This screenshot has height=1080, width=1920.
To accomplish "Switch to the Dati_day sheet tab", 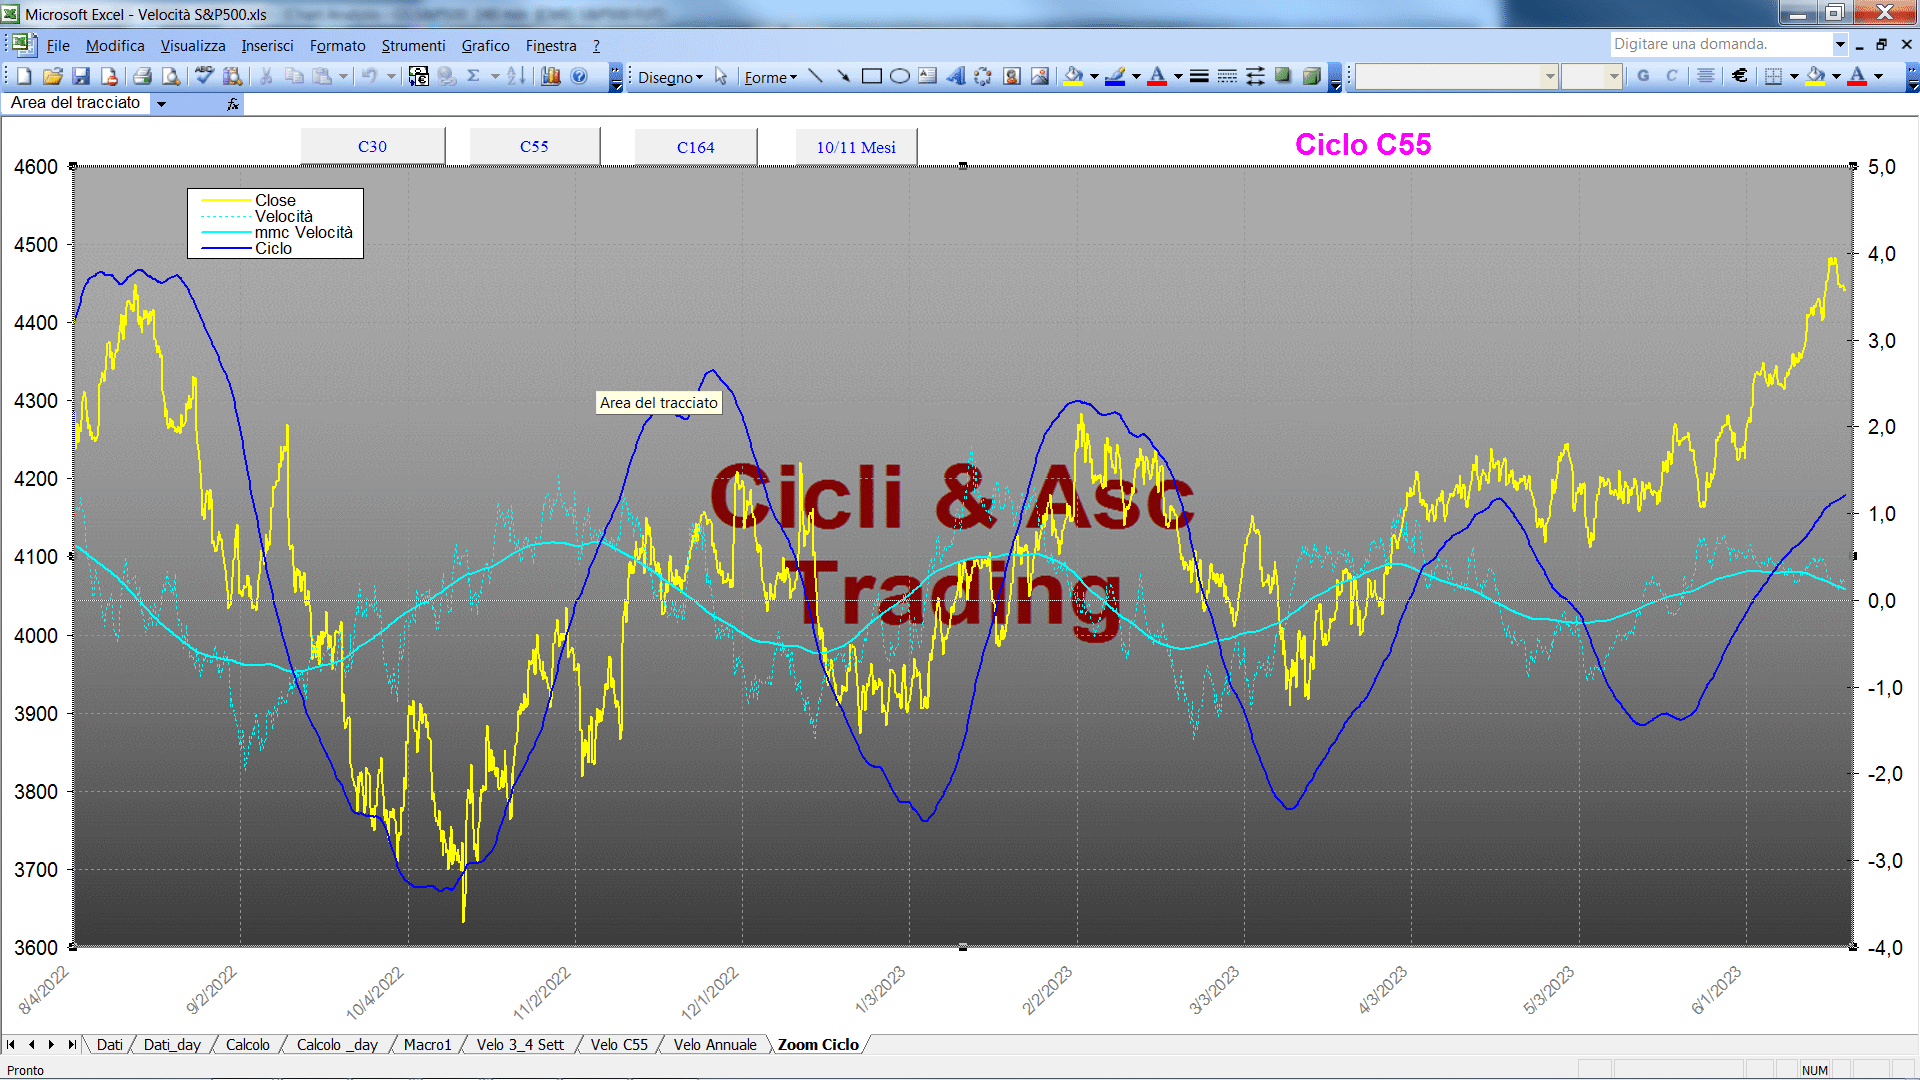I will 172,1044.
